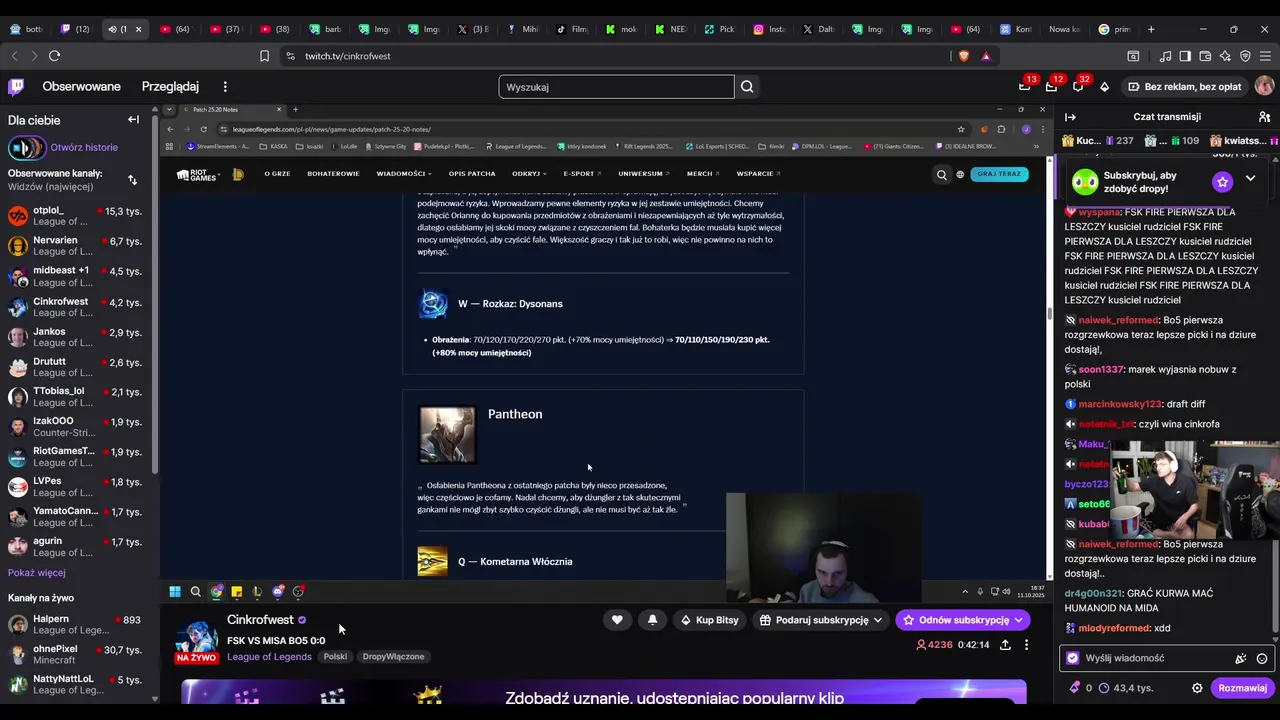Open a new browser tab with plus

pyautogui.click(x=1151, y=29)
